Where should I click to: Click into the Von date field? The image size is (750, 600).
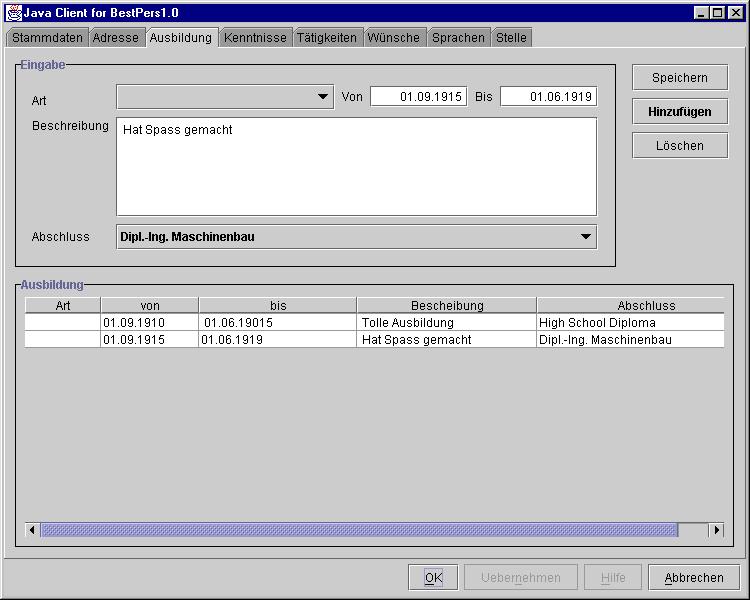tap(418, 97)
